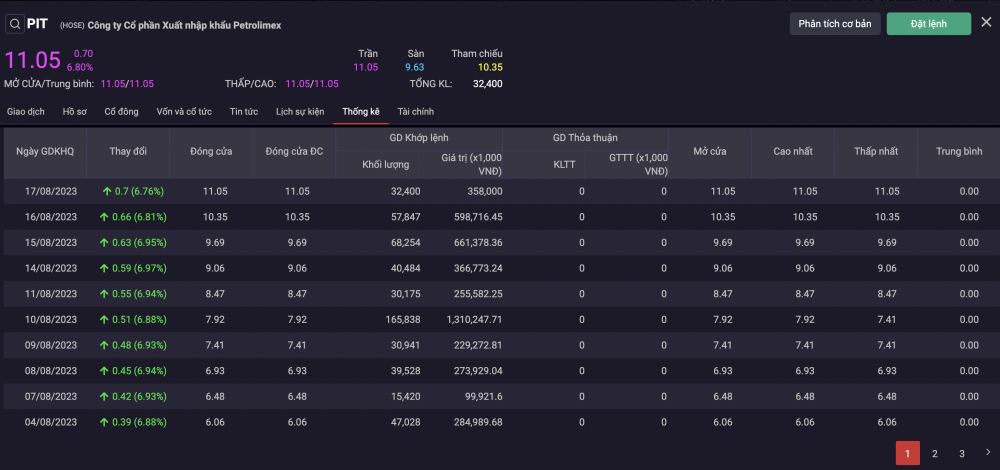Switch to the Giao dịch tab

tap(25, 112)
